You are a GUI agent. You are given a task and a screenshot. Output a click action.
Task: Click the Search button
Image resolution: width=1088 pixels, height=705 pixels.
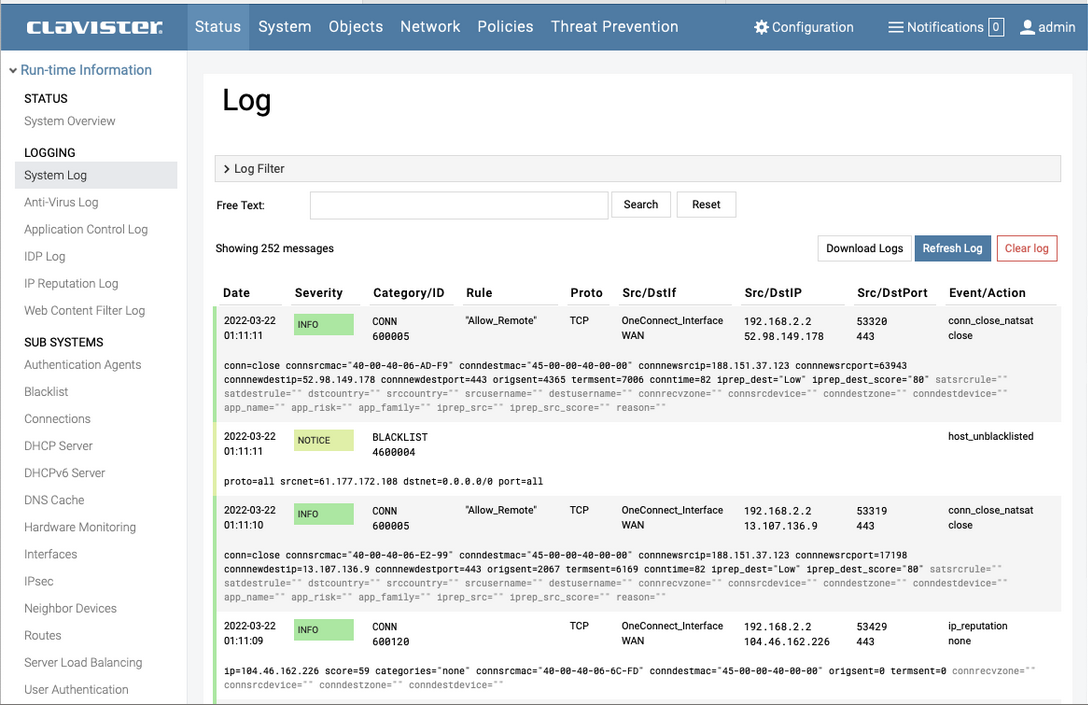tap(641, 204)
